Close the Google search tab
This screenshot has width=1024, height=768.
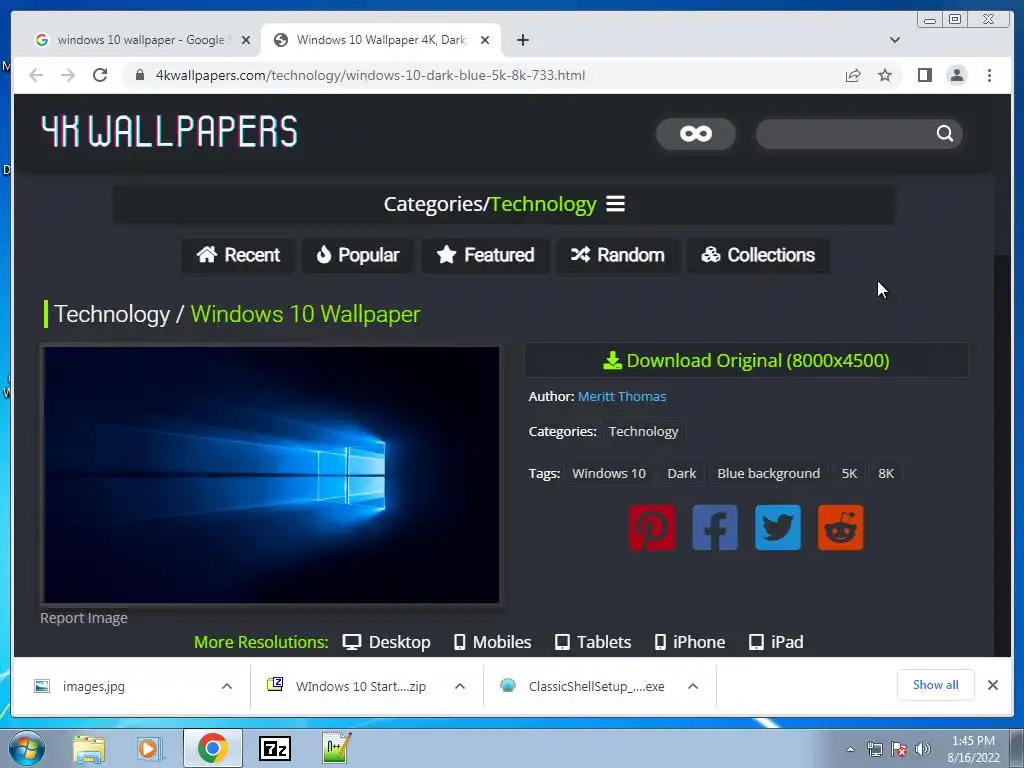coord(246,40)
